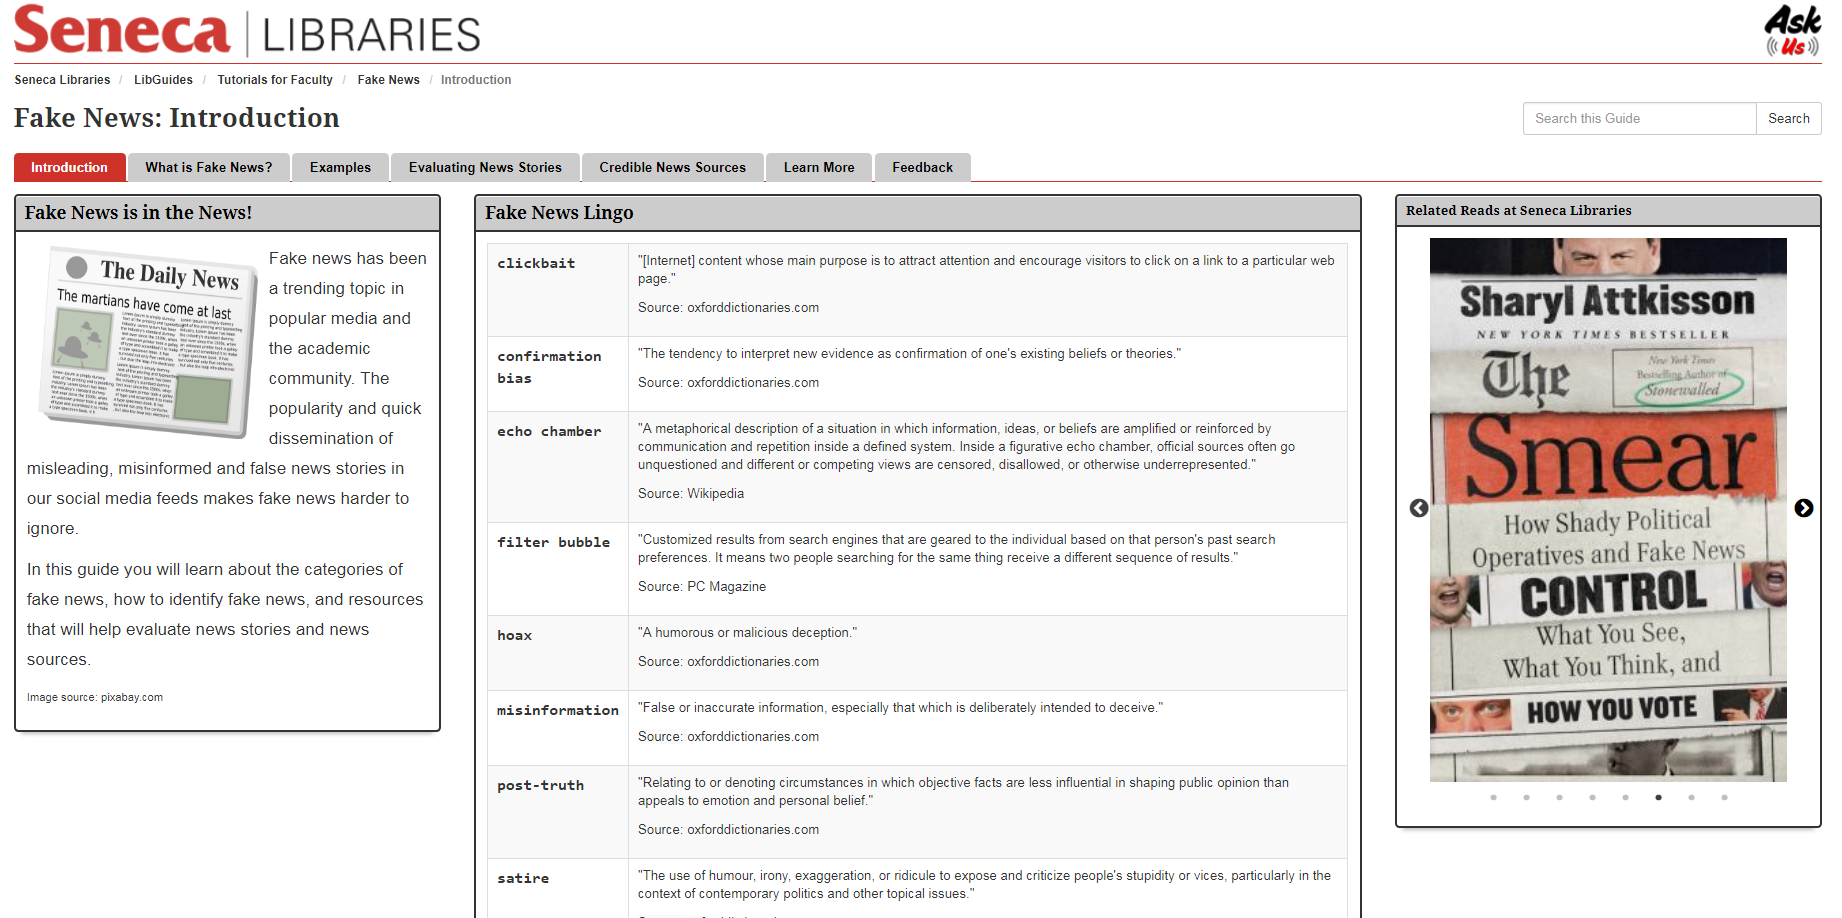The image size is (1842, 918).
Task: Go to the Examples tab
Action: click(340, 167)
